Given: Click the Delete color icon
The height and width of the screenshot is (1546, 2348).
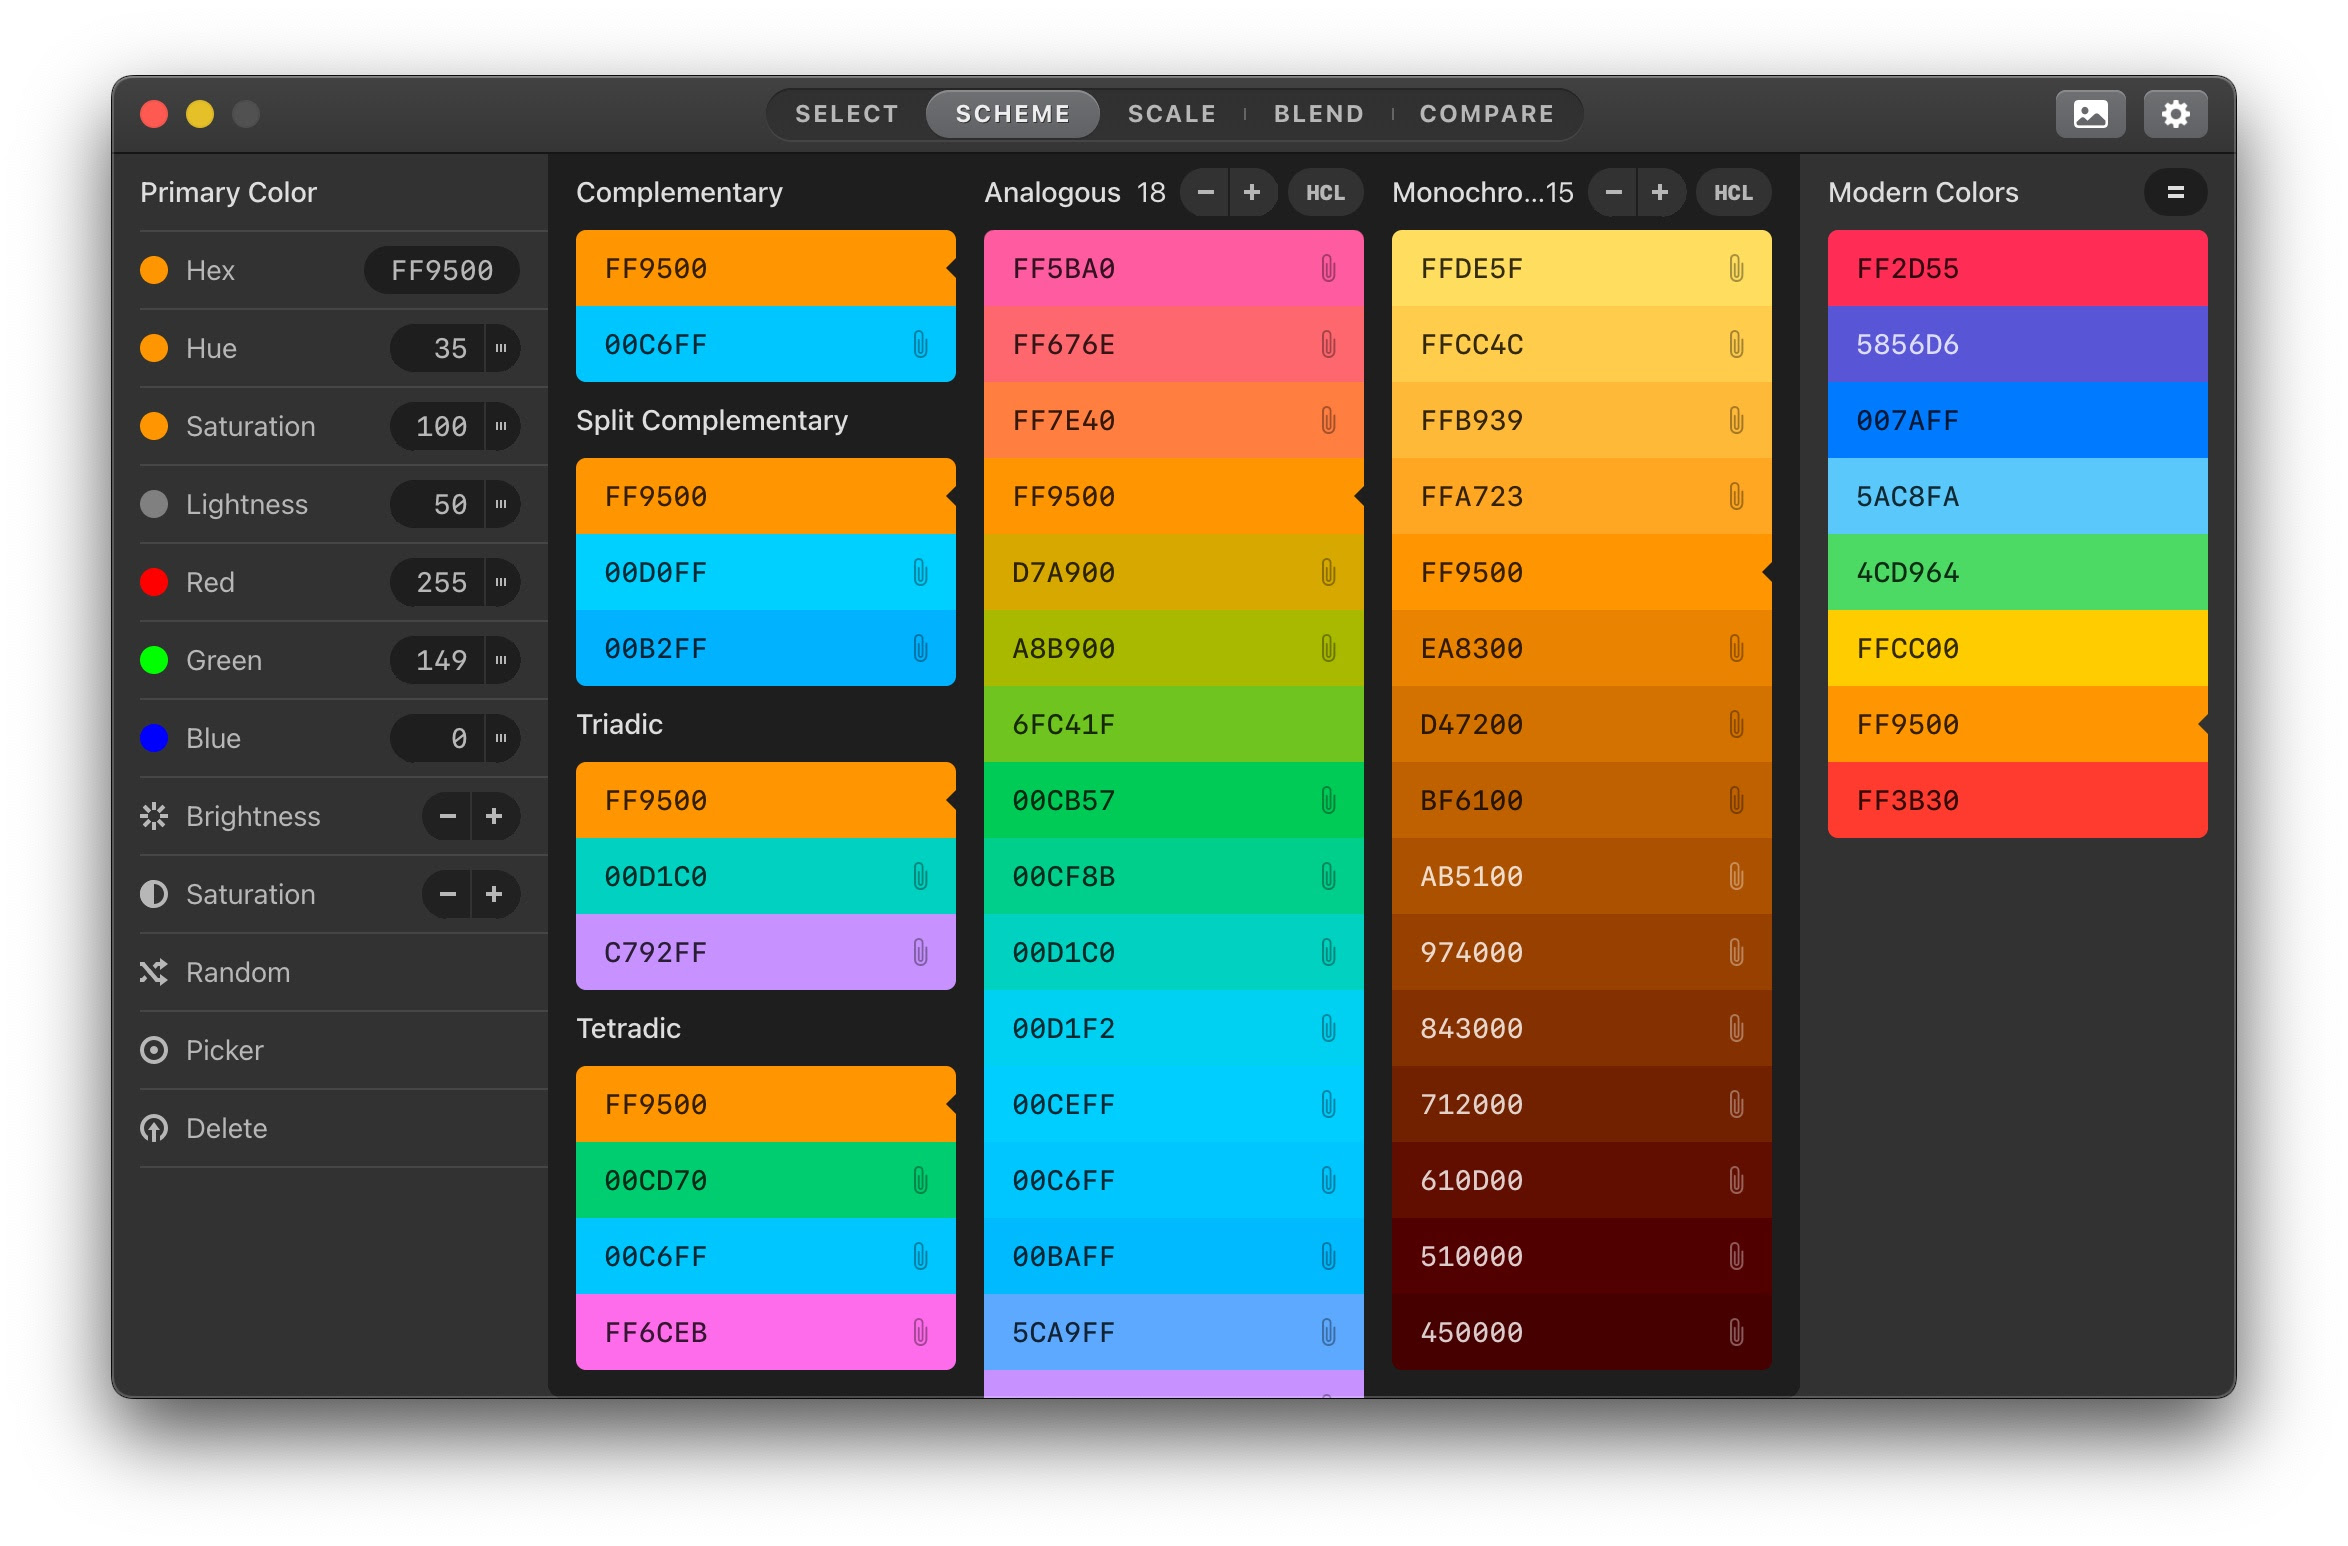Looking at the screenshot, I should coord(154,1128).
